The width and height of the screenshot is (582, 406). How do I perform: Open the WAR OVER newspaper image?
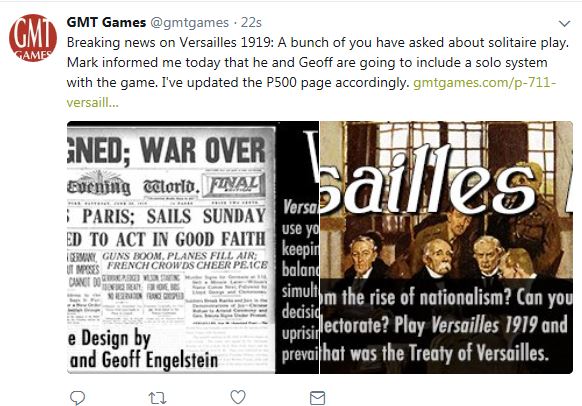tap(193, 247)
